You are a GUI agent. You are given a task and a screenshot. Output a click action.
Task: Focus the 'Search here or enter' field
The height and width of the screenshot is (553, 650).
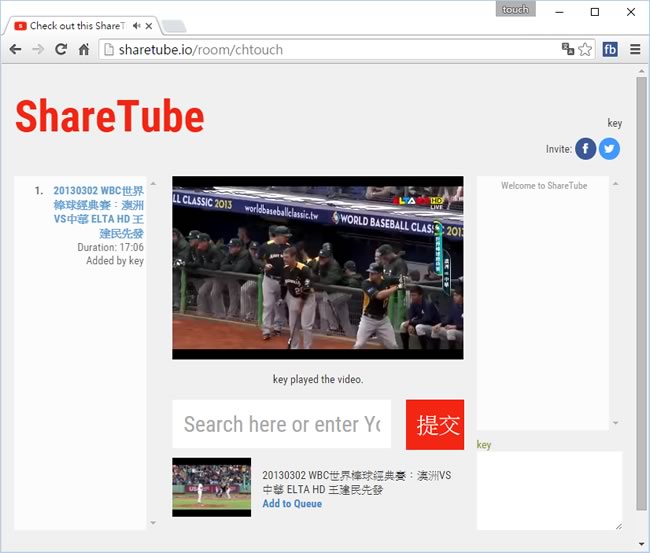(x=281, y=424)
